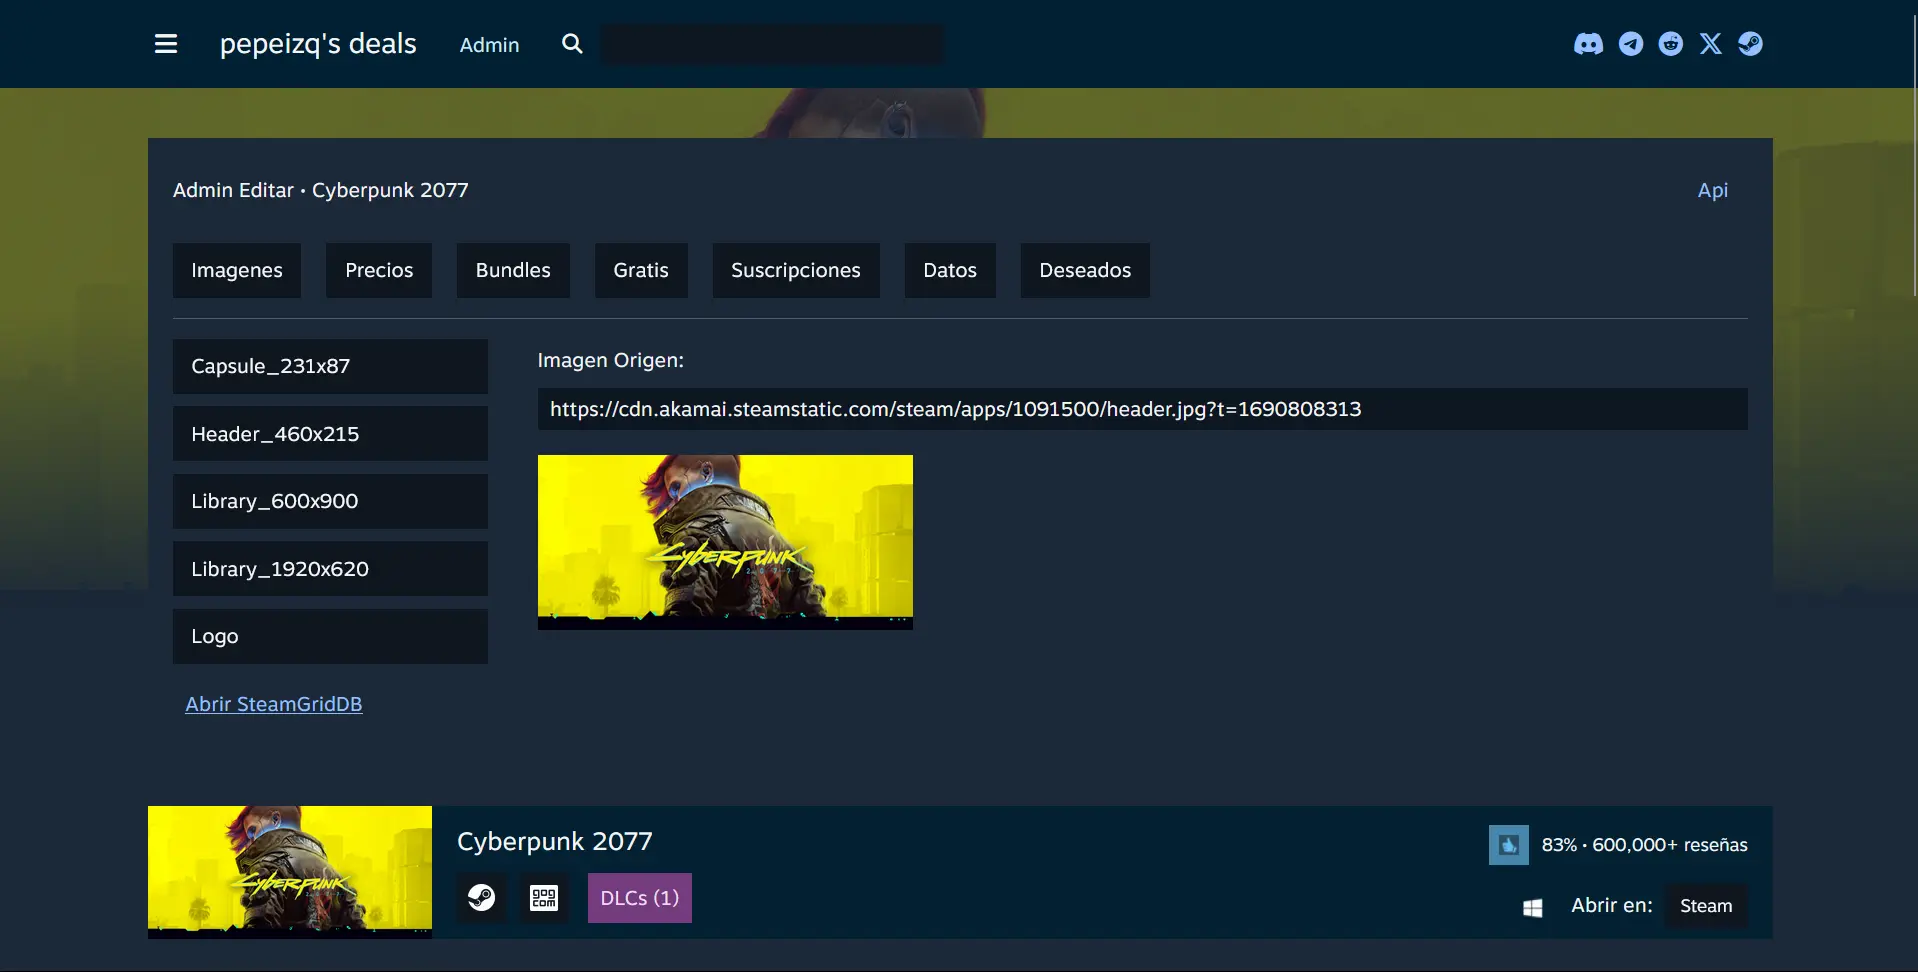Image resolution: width=1918 pixels, height=972 pixels.
Task: Switch to the Precios tab
Action: tap(379, 270)
